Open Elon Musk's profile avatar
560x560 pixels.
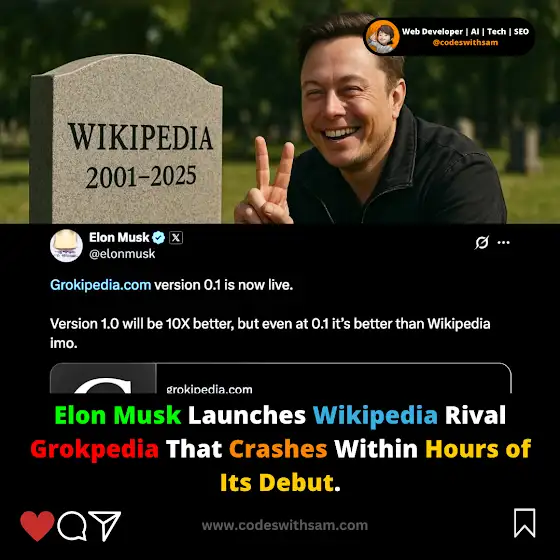click(66, 246)
